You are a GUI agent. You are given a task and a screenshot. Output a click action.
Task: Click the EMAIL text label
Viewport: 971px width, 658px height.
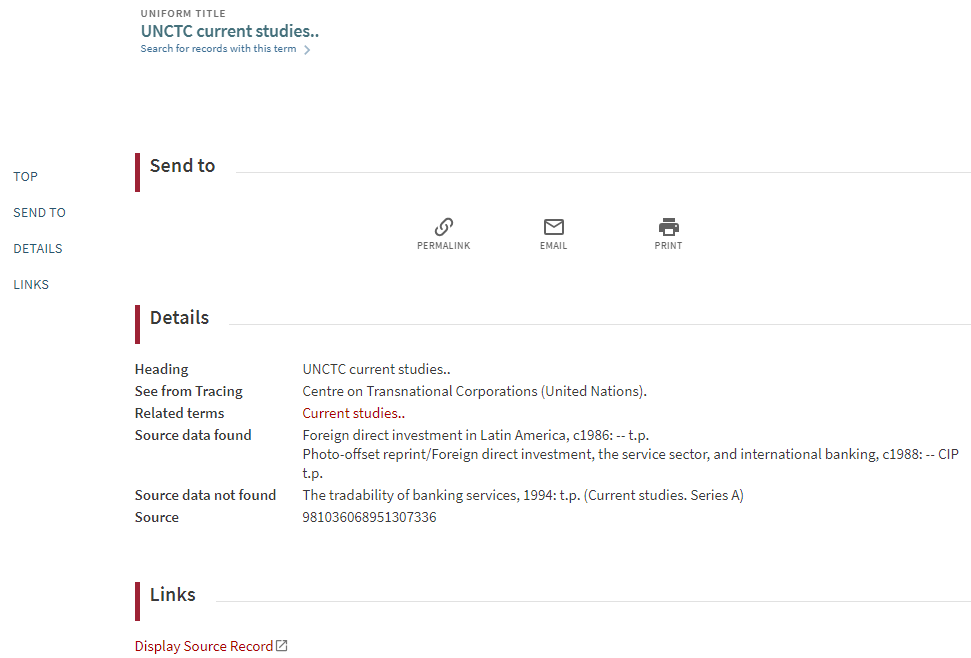coord(553,246)
